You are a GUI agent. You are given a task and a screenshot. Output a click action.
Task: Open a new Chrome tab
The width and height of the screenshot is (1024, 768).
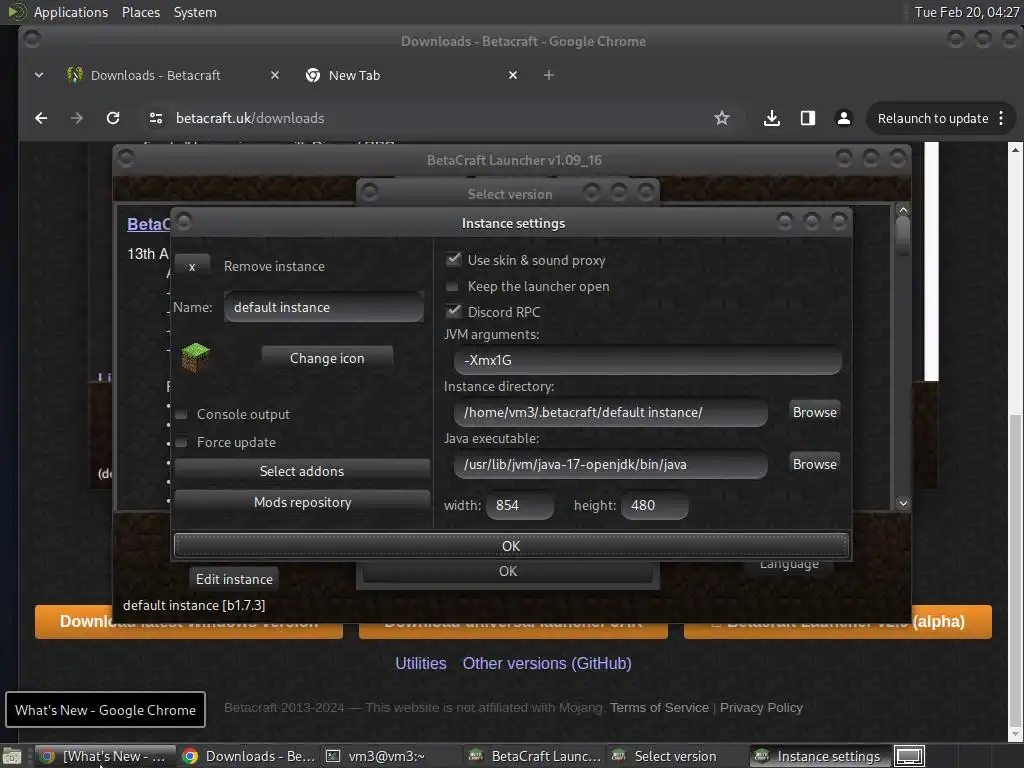[549, 75]
